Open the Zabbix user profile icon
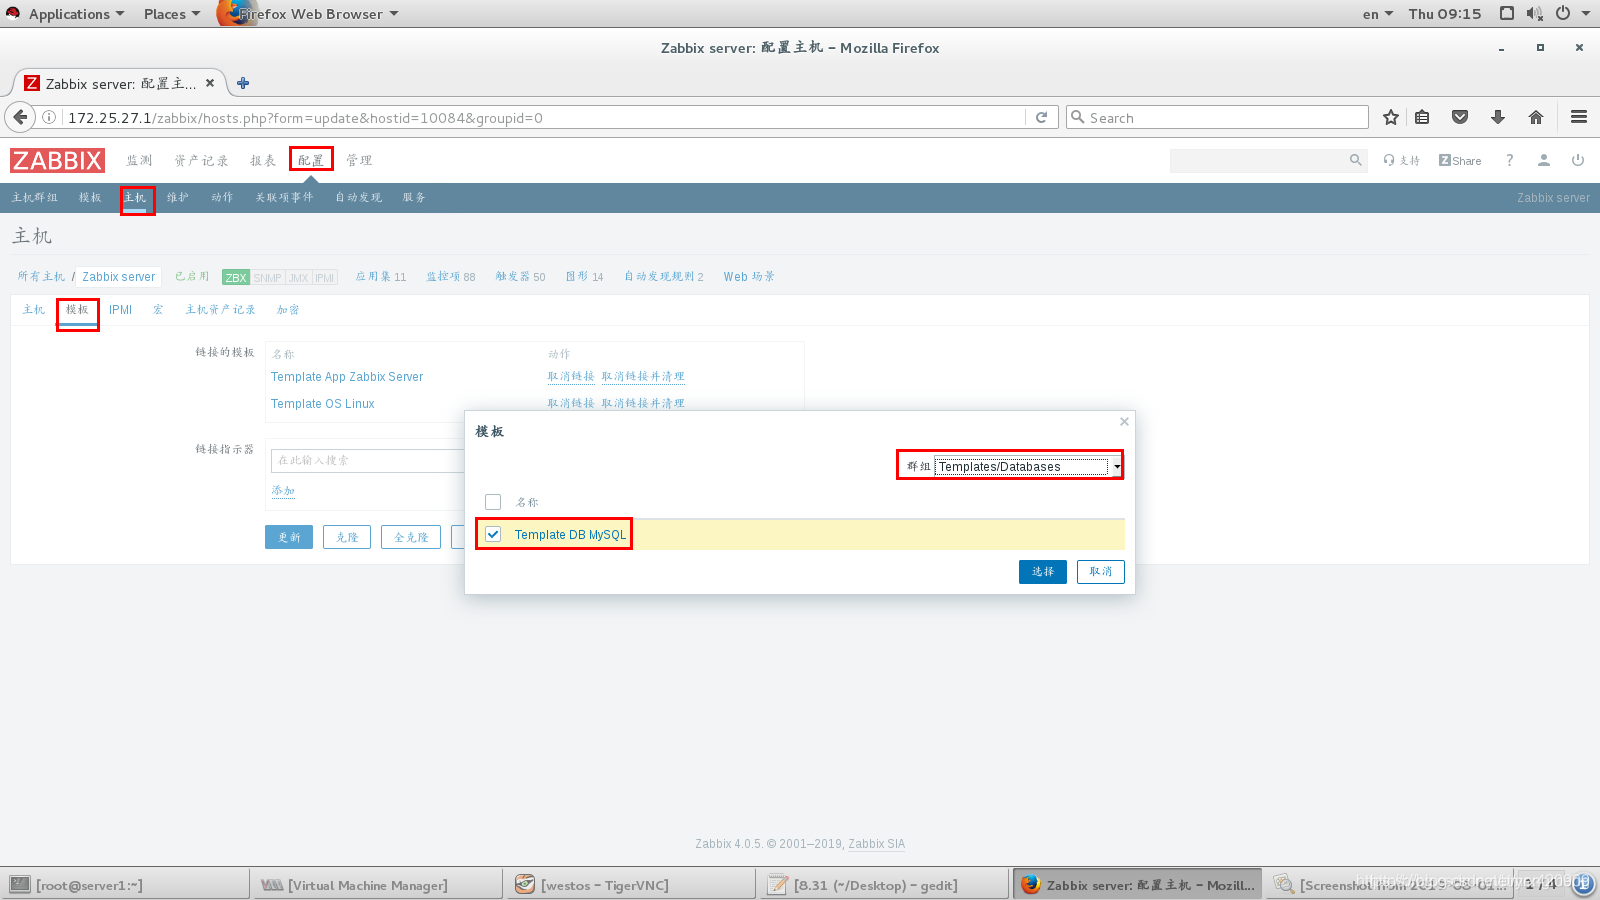This screenshot has height=900, width=1600. tap(1544, 160)
